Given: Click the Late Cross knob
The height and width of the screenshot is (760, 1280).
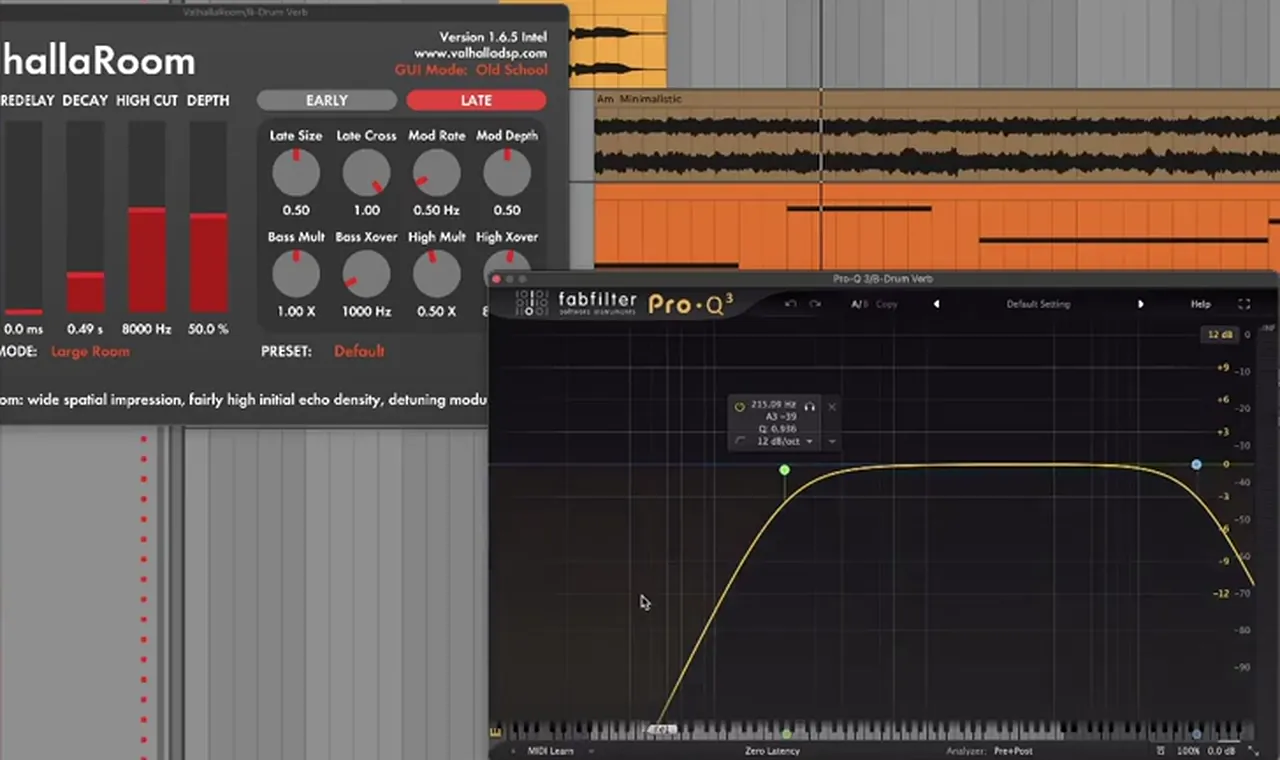Looking at the screenshot, I should point(366,173).
